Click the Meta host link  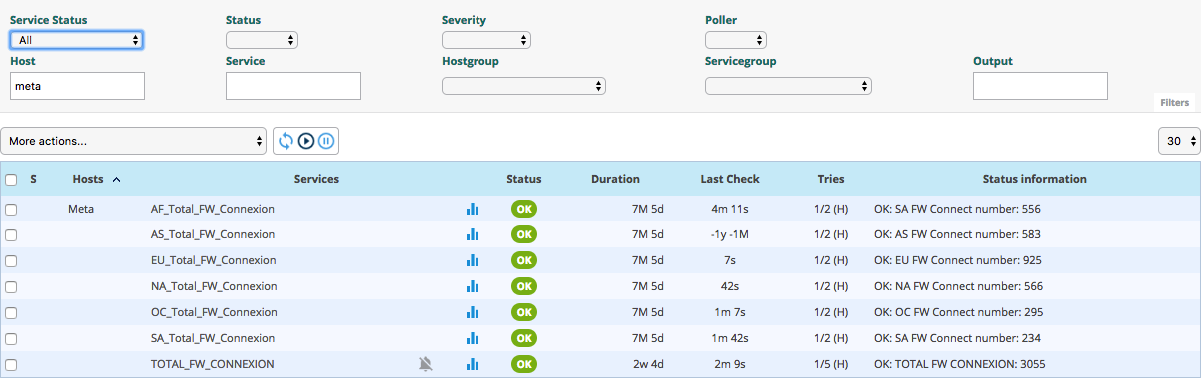[x=82, y=209]
